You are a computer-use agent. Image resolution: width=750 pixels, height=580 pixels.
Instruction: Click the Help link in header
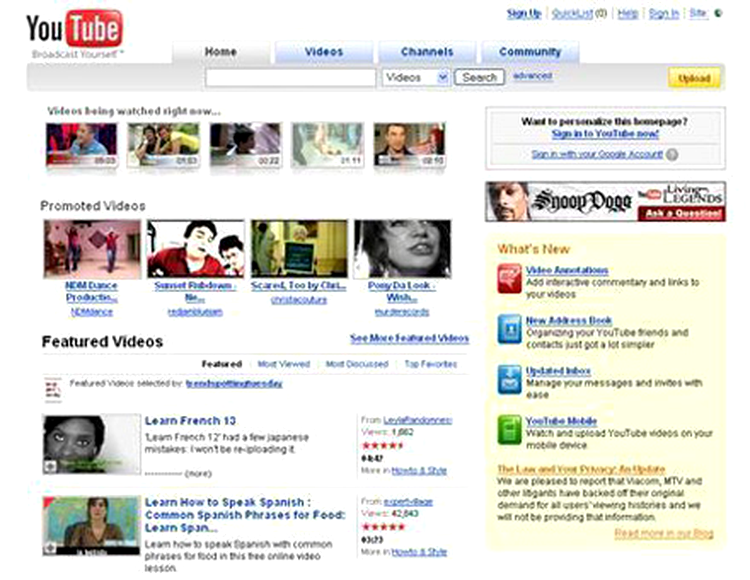[628, 13]
